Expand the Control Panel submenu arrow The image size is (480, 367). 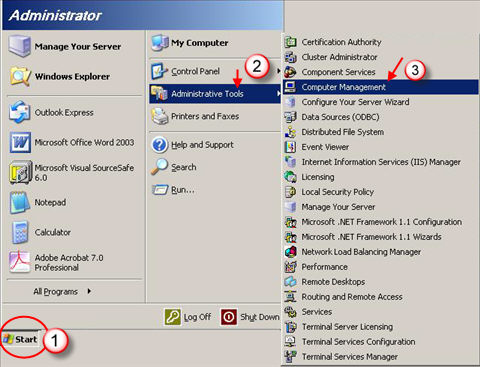pyautogui.click(x=278, y=71)
